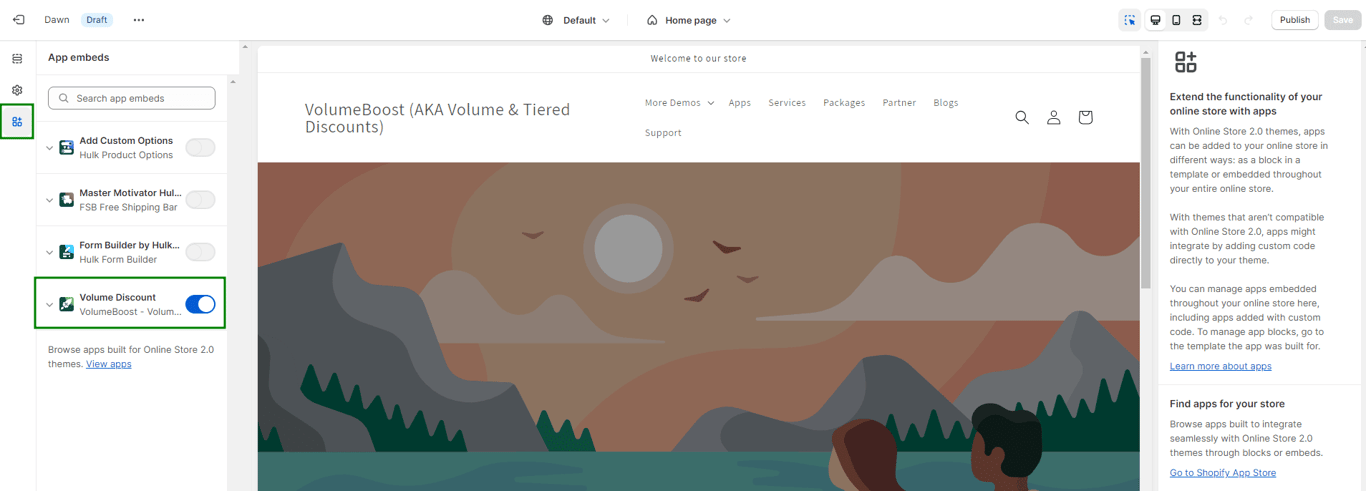The height and width of the screenshot is (491, 1366).
Task: Enable the Add Custom Options toggle
Action: click(200, 148)
